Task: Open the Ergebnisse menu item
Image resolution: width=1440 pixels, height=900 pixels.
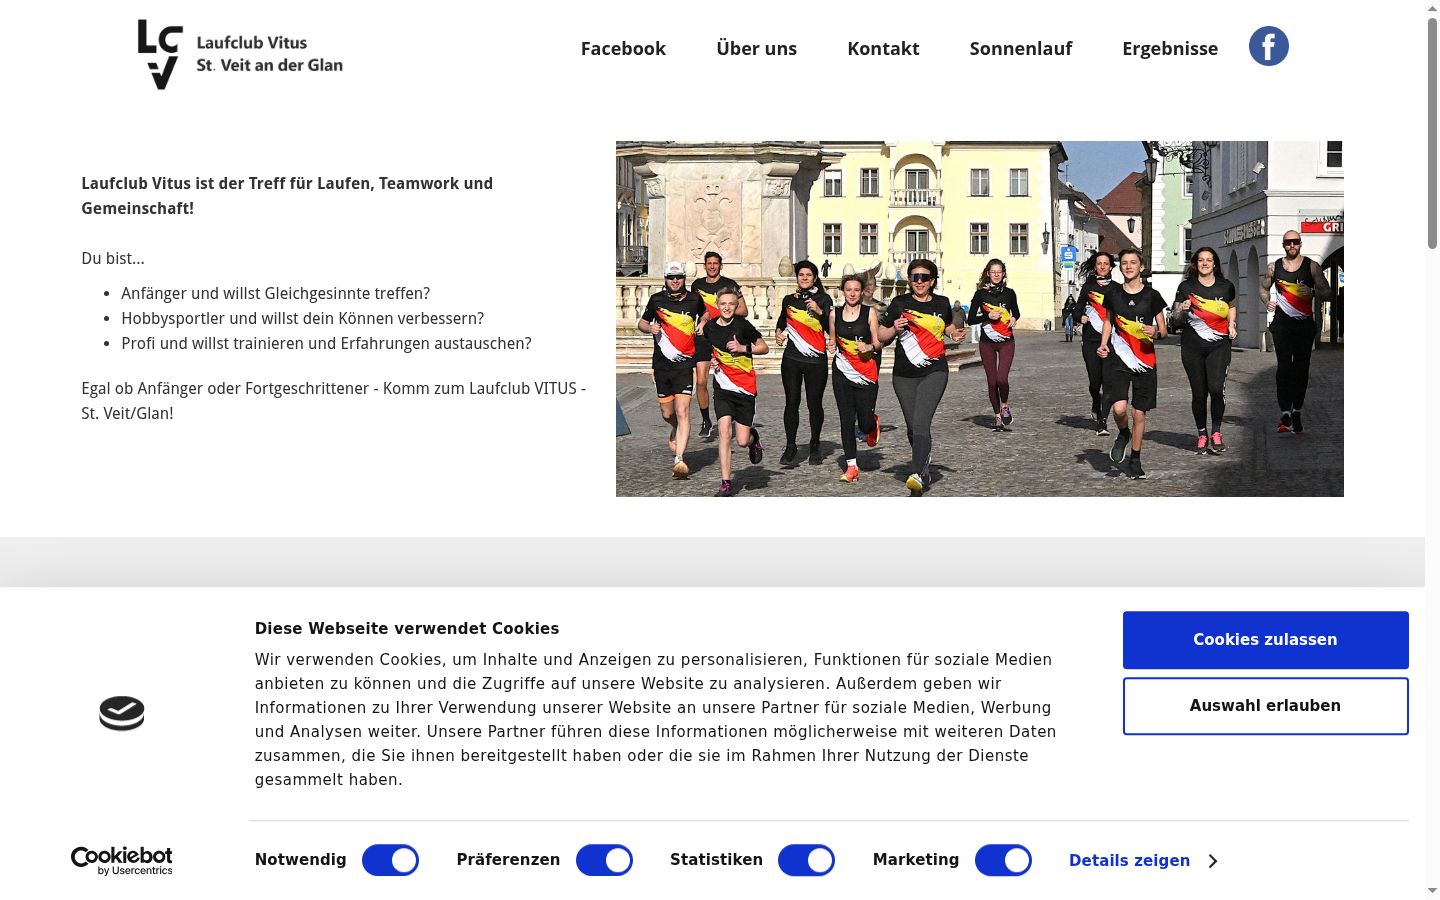Action: pos(1170,48)
